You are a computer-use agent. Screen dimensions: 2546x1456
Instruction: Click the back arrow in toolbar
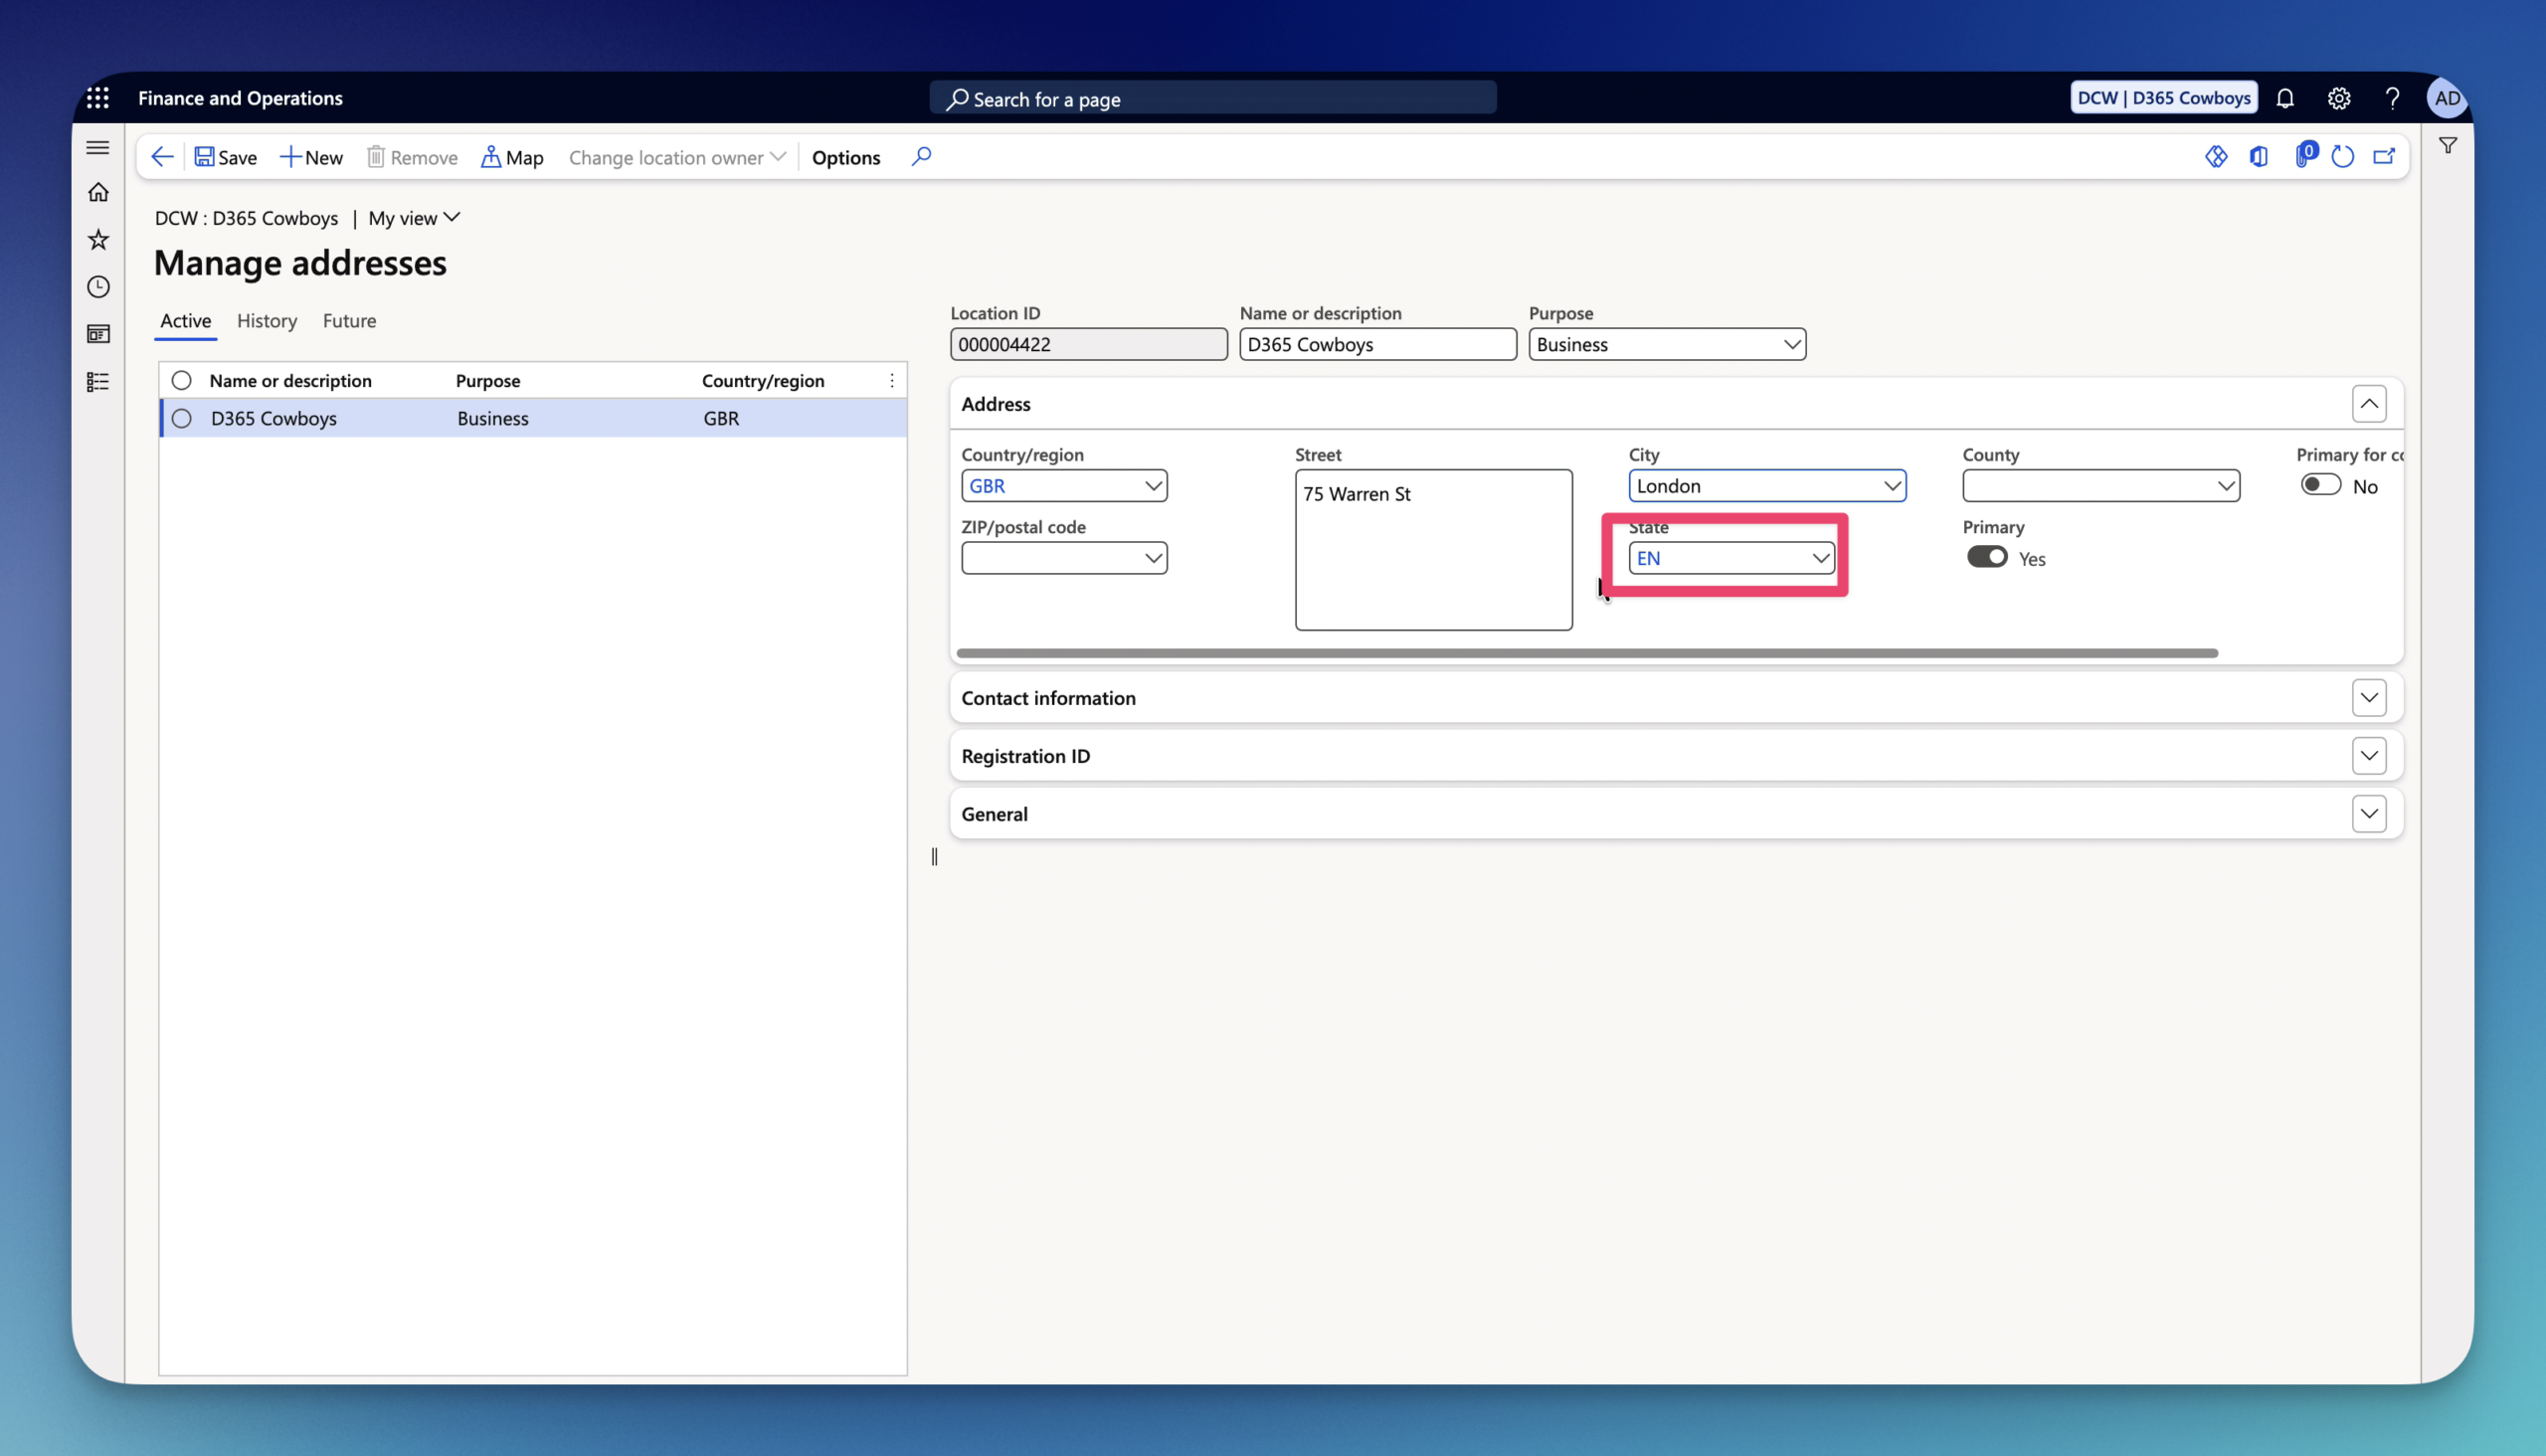(x=162, y=157)
